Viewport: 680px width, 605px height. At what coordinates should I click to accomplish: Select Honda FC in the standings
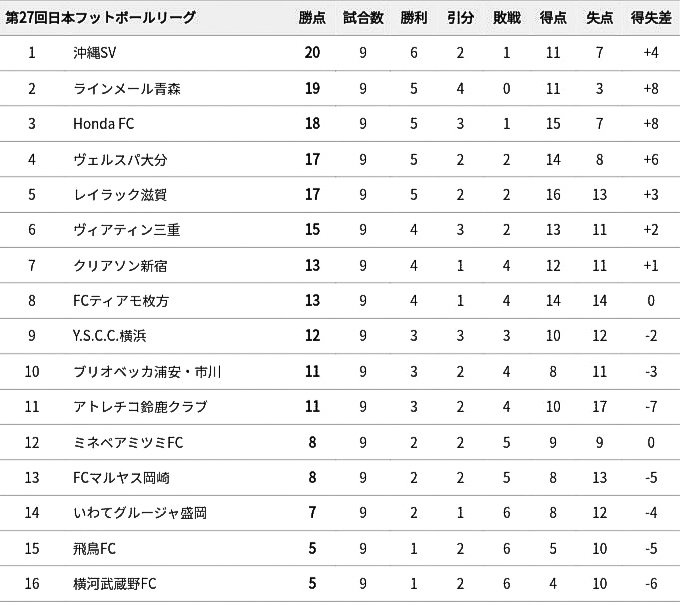[104, 124]
